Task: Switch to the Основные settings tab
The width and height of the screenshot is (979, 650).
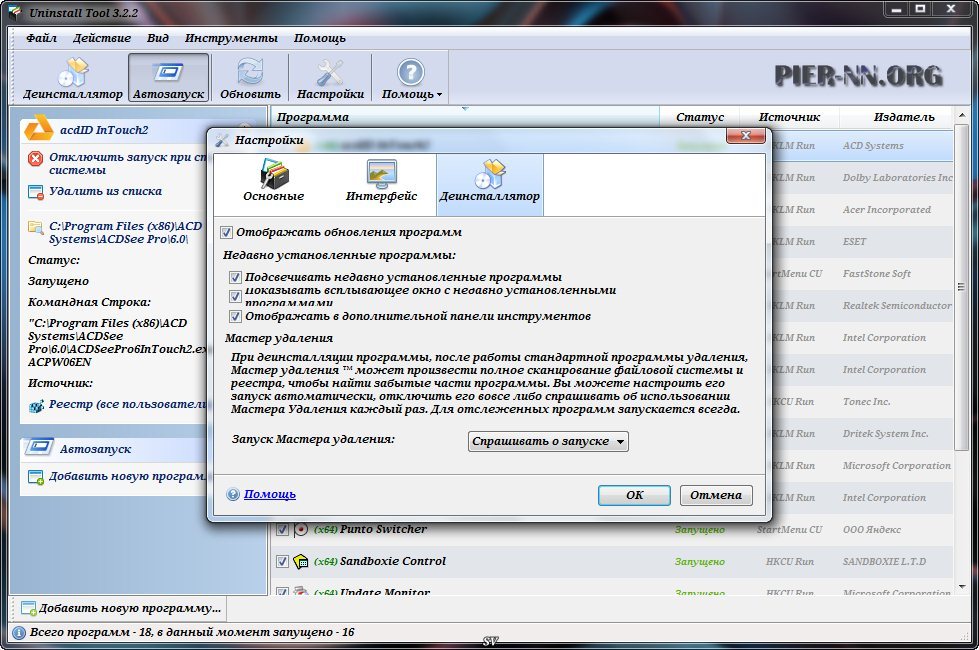Action: [273, 184]
